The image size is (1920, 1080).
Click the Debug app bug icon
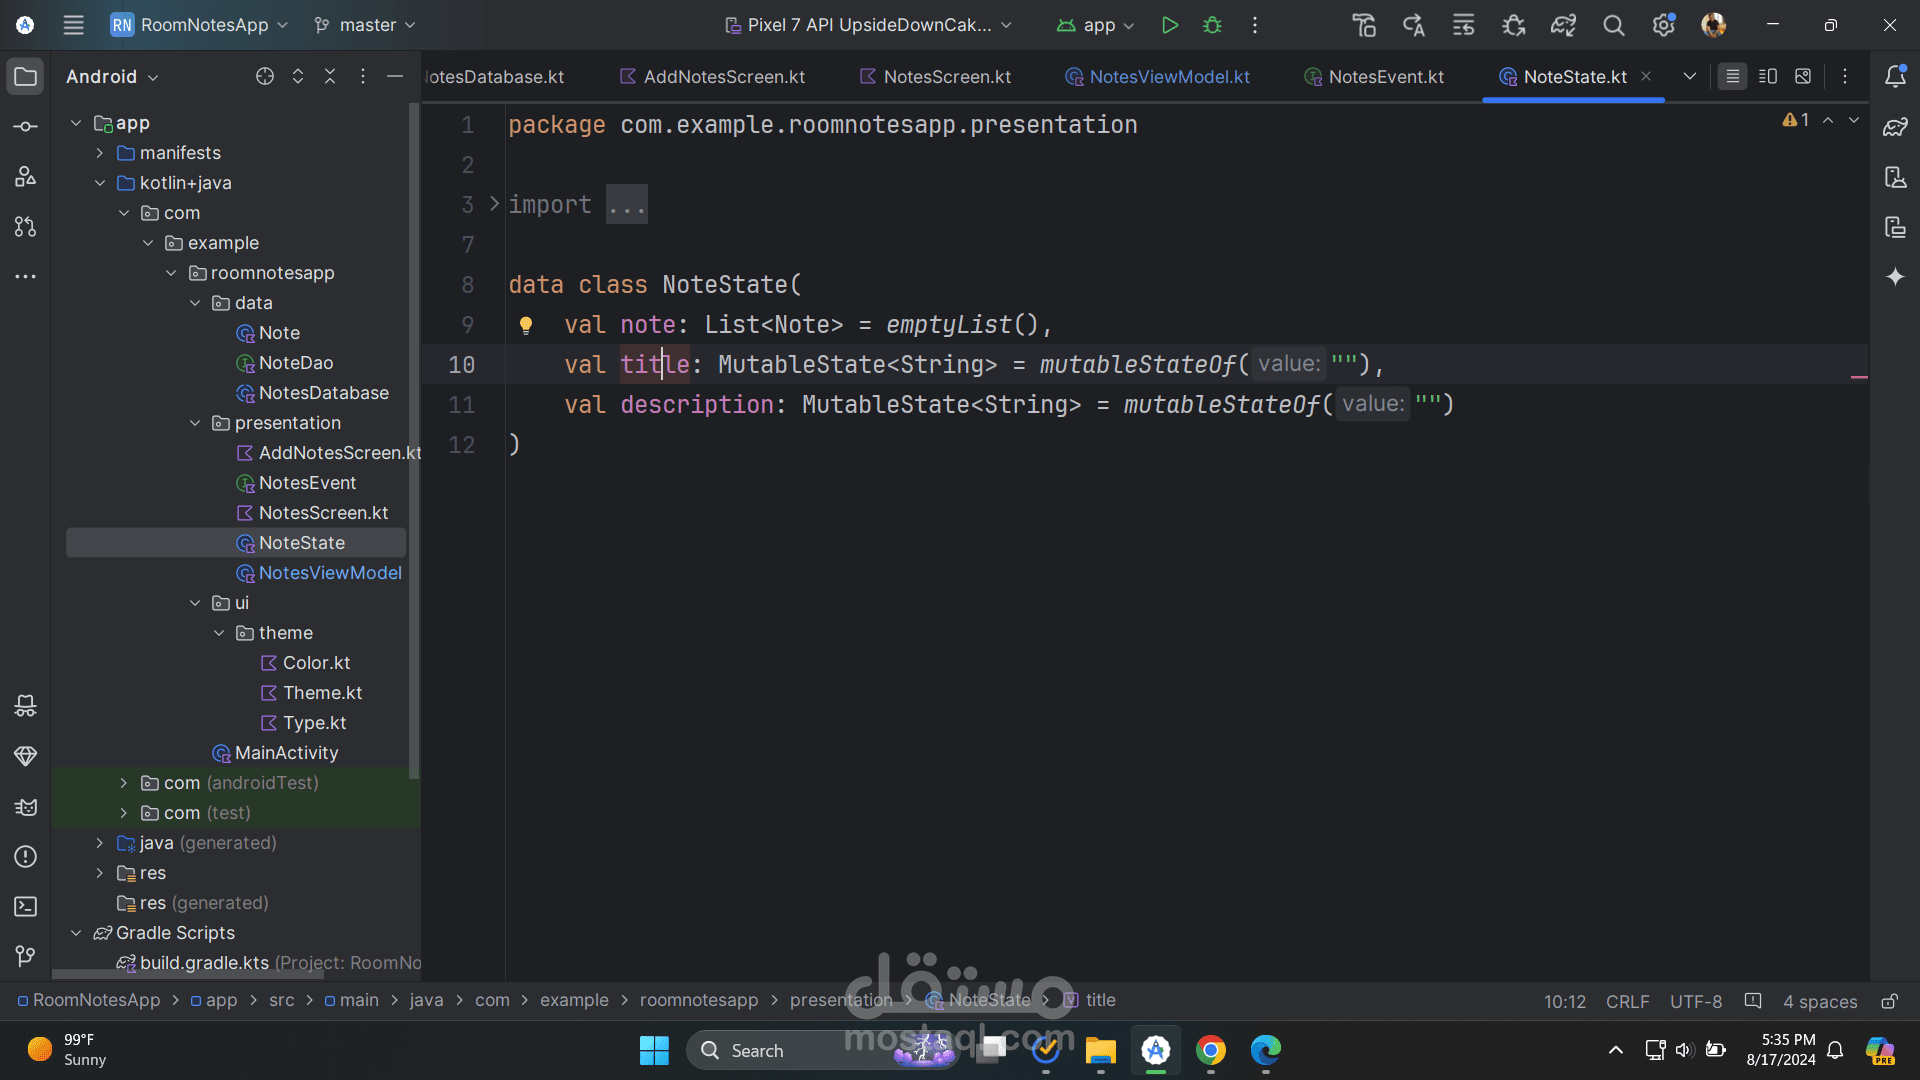point(1212,25)
